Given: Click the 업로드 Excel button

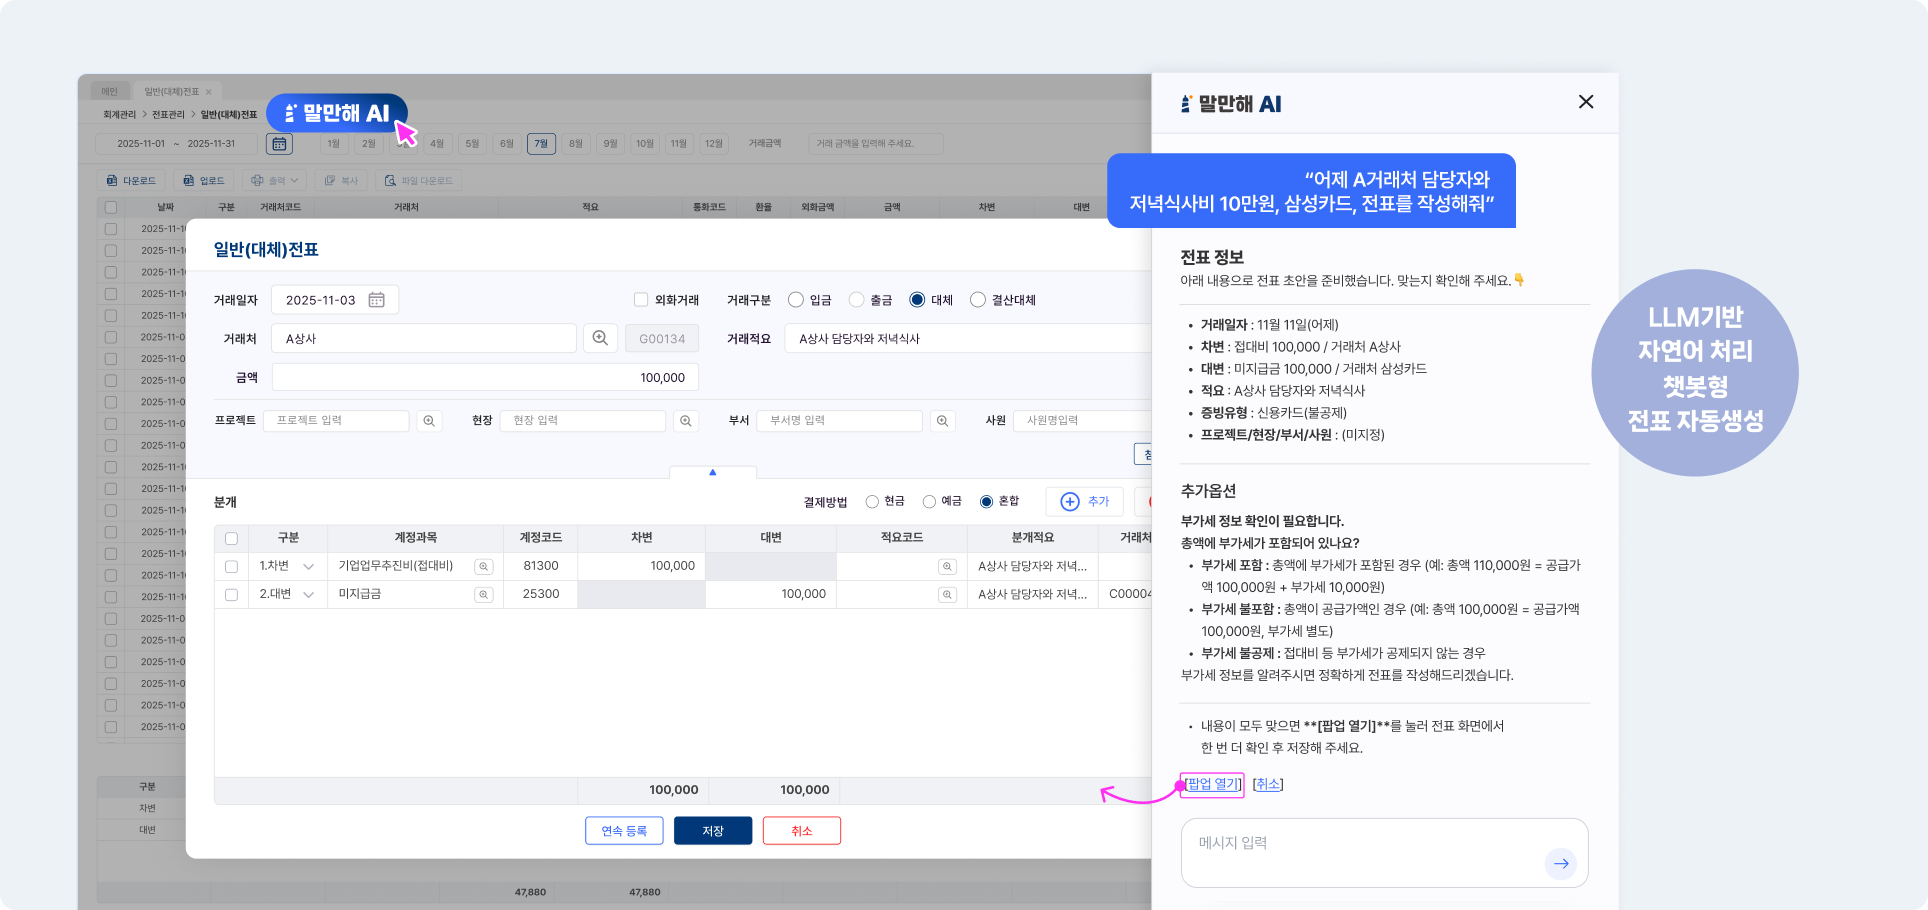Looking at the screenshot, I should [205, 181].
